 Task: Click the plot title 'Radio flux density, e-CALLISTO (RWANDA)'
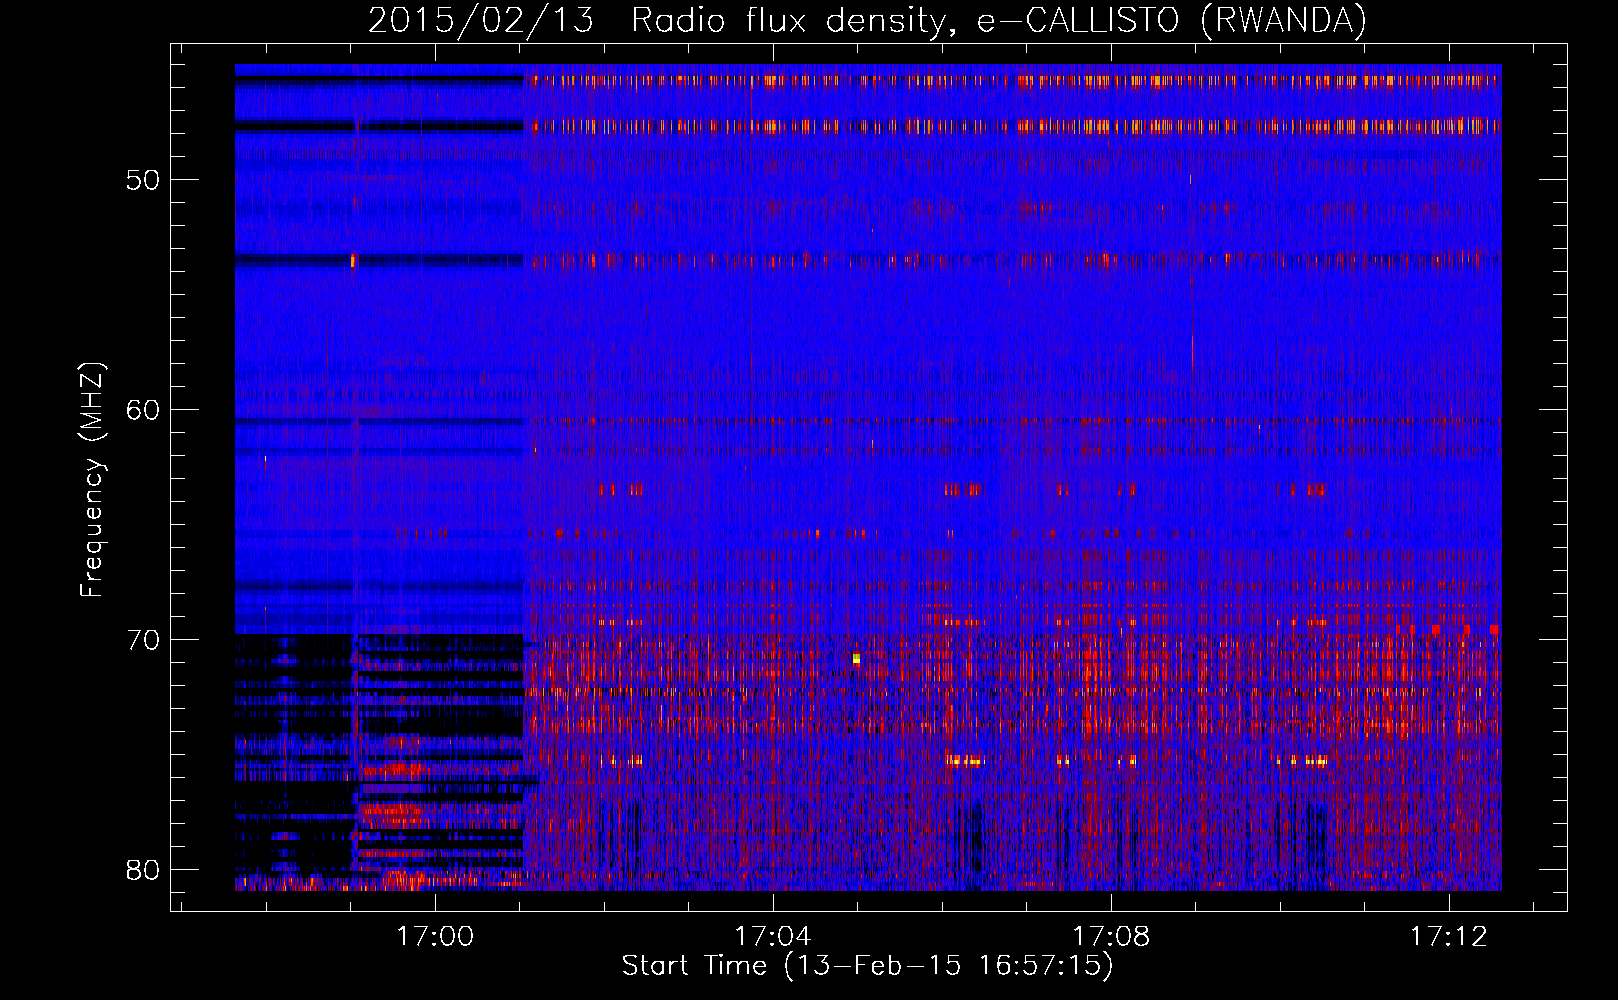pos(998,21)
